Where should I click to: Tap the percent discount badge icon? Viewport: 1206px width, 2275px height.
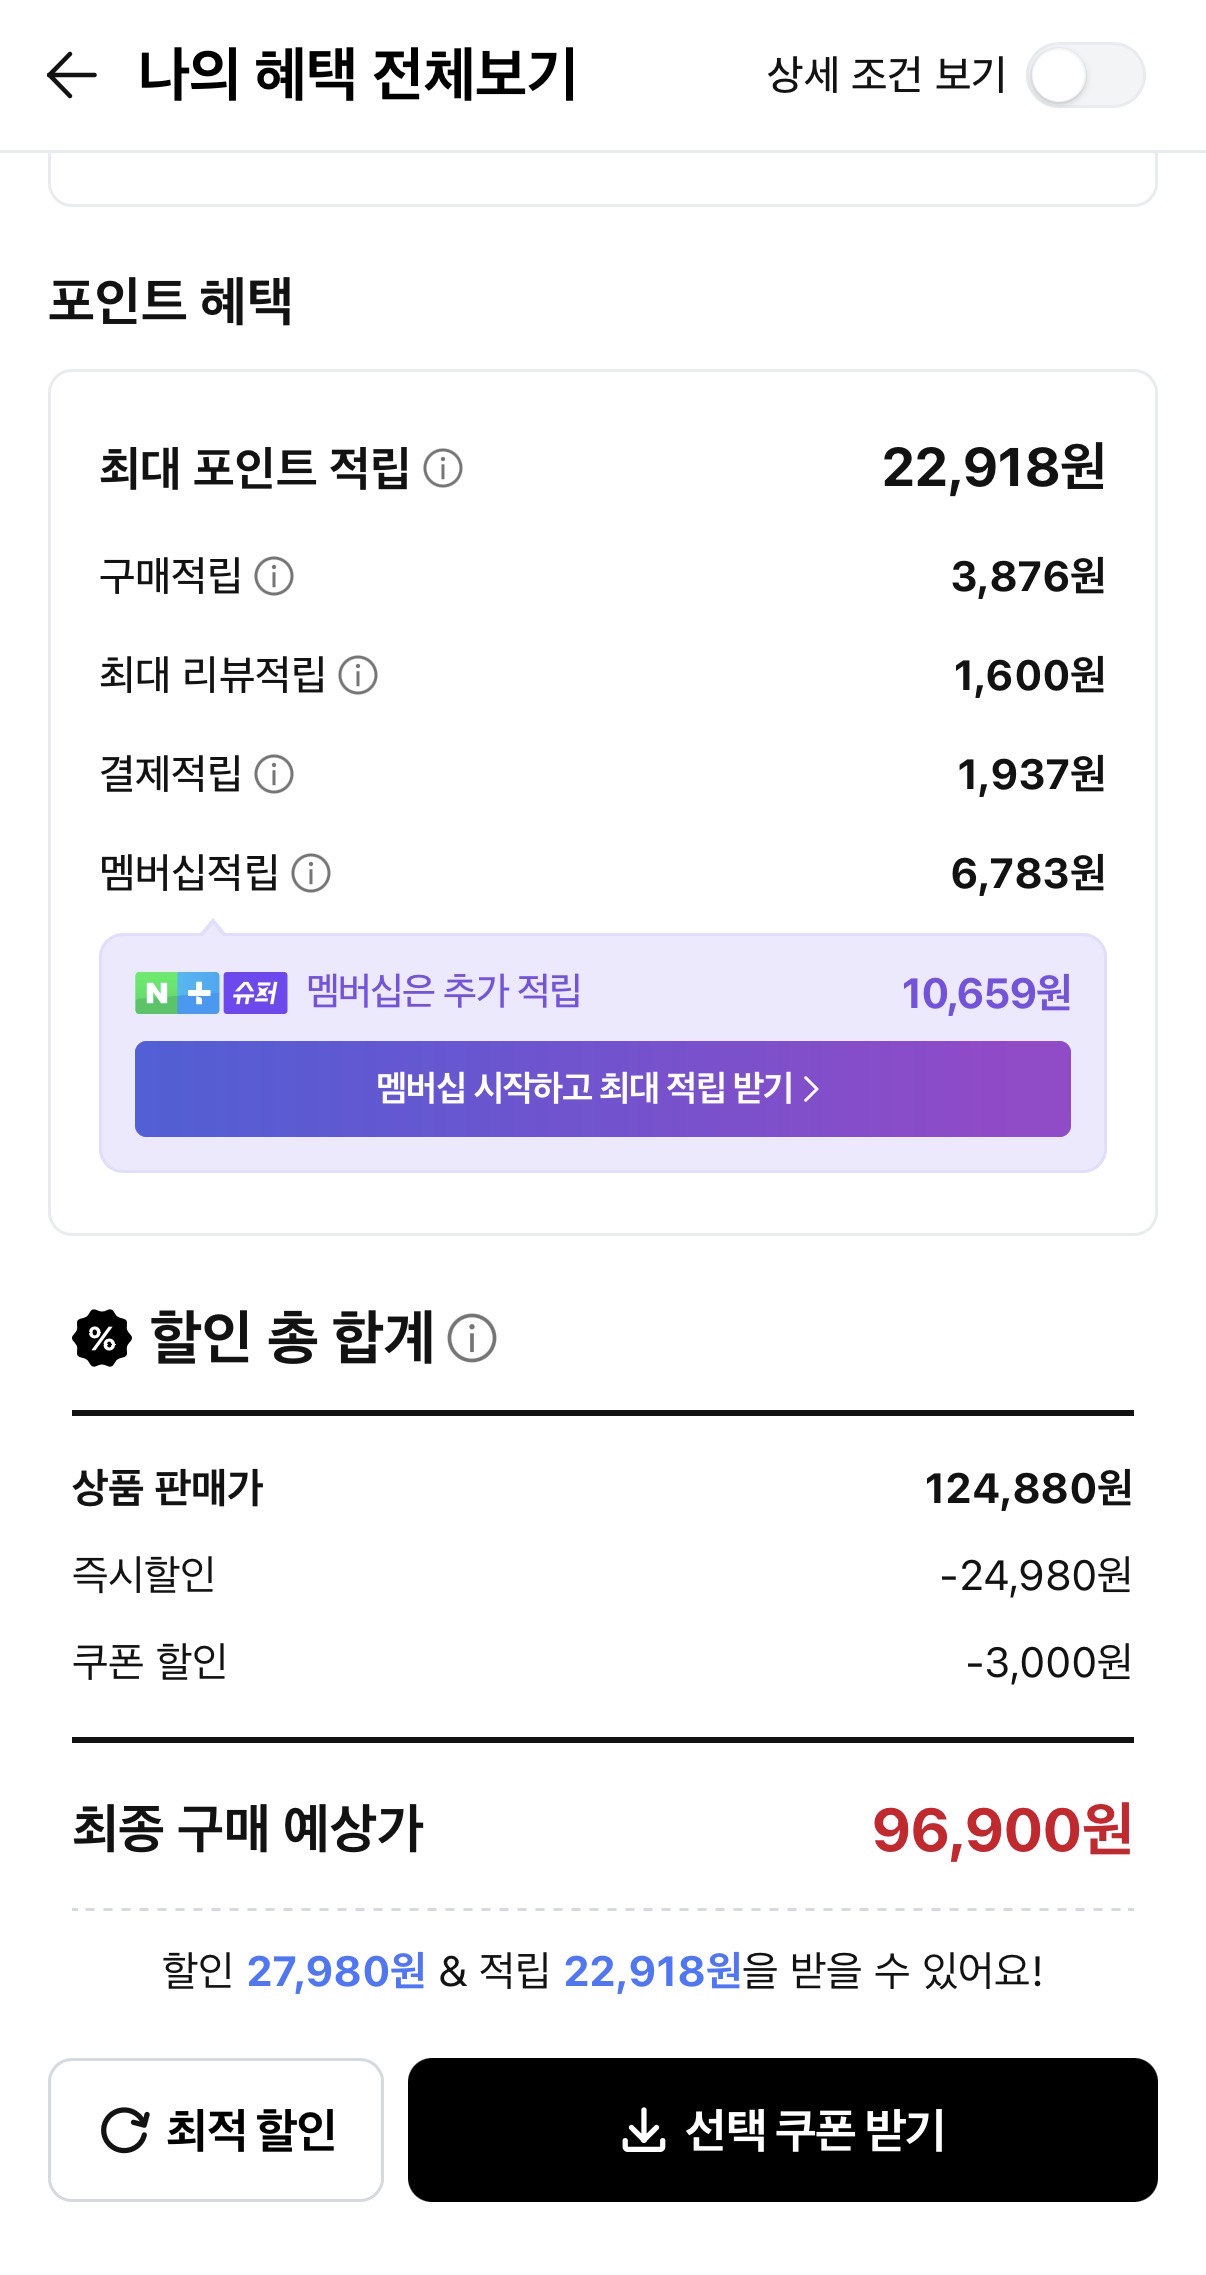click(102, 1338)
